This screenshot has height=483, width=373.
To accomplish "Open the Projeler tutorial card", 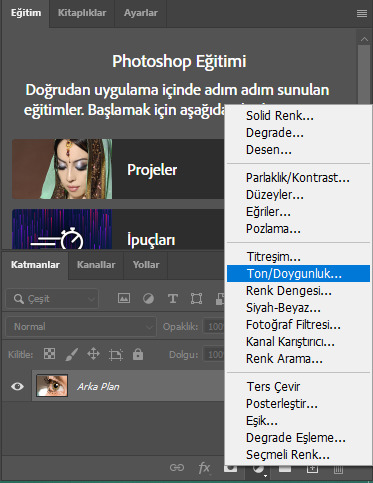I will pos(118,169).
